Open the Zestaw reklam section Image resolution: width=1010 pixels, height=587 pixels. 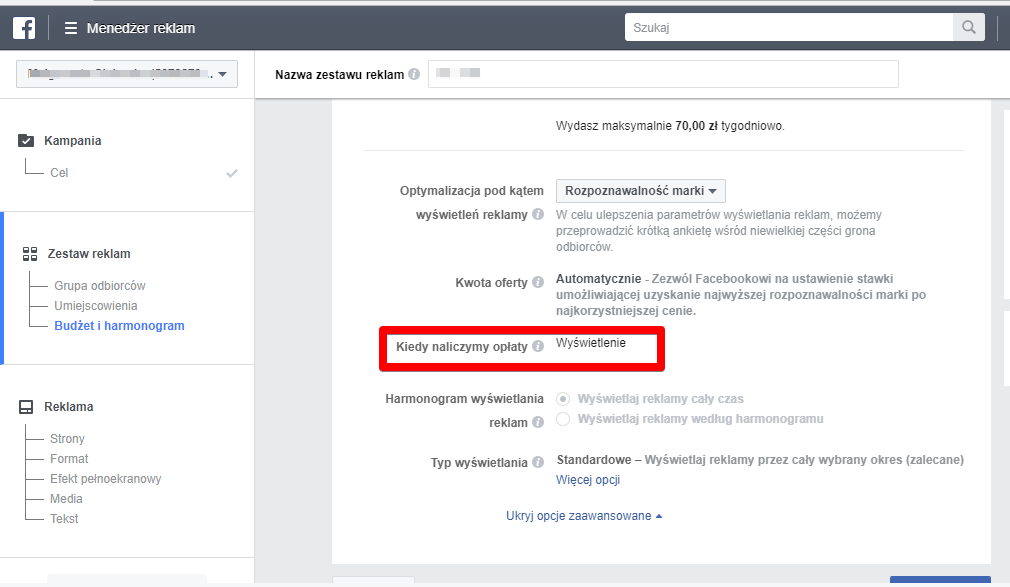tap(89, 254)
